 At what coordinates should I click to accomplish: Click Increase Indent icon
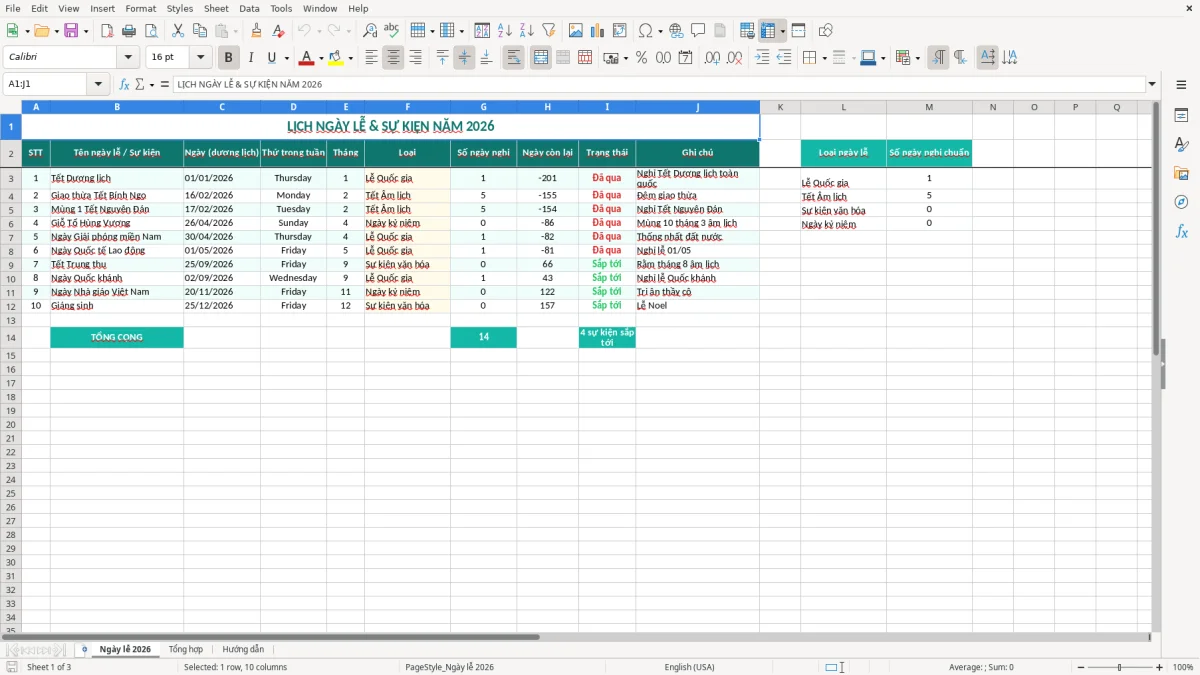762,58
